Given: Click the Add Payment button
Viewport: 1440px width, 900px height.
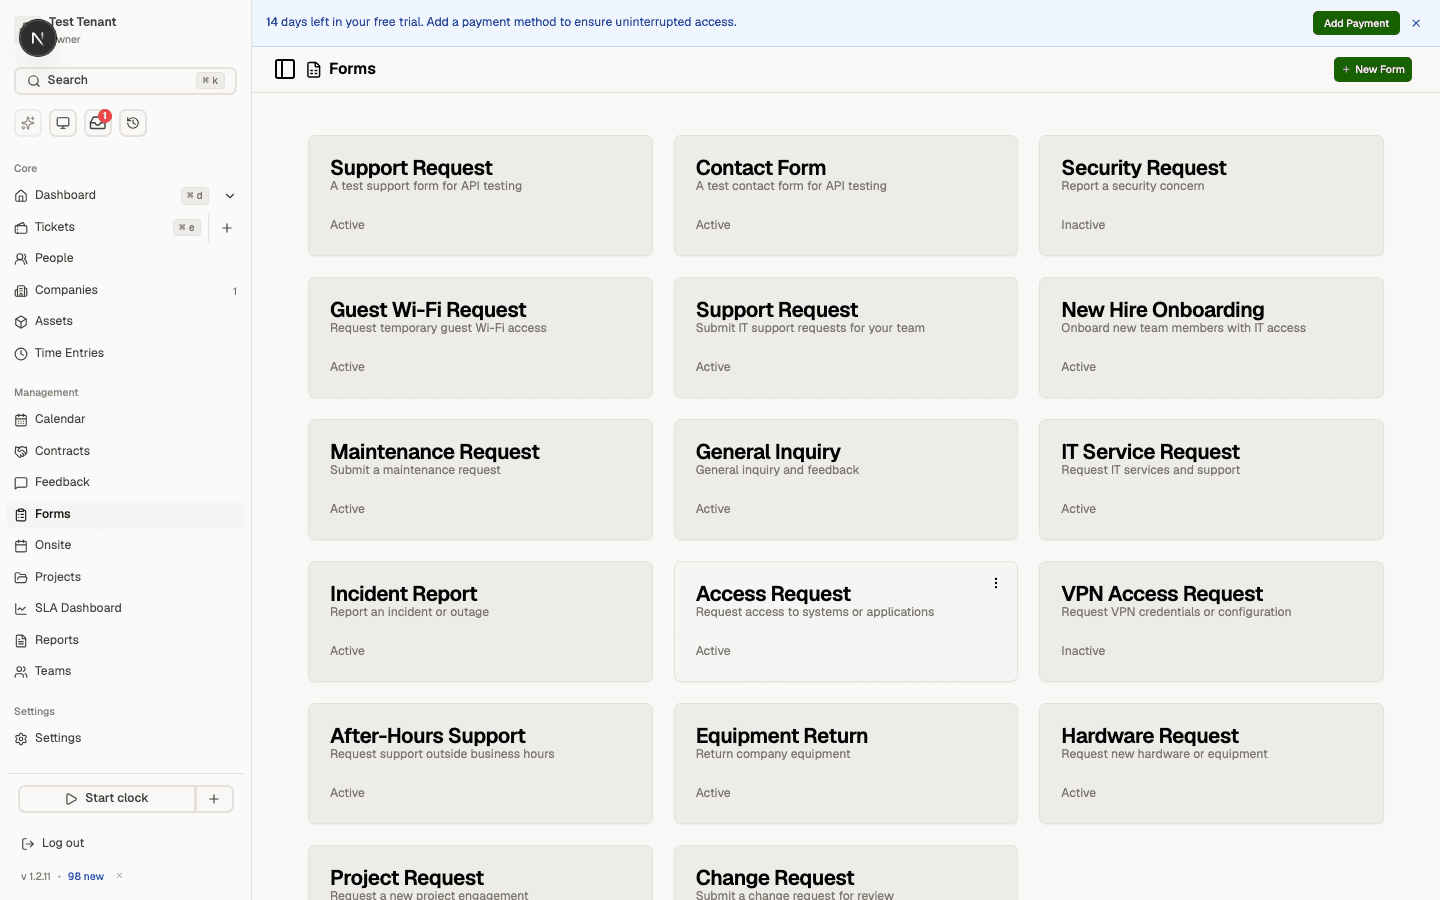Looking at the screenshot, I should tap(1356, 22).
